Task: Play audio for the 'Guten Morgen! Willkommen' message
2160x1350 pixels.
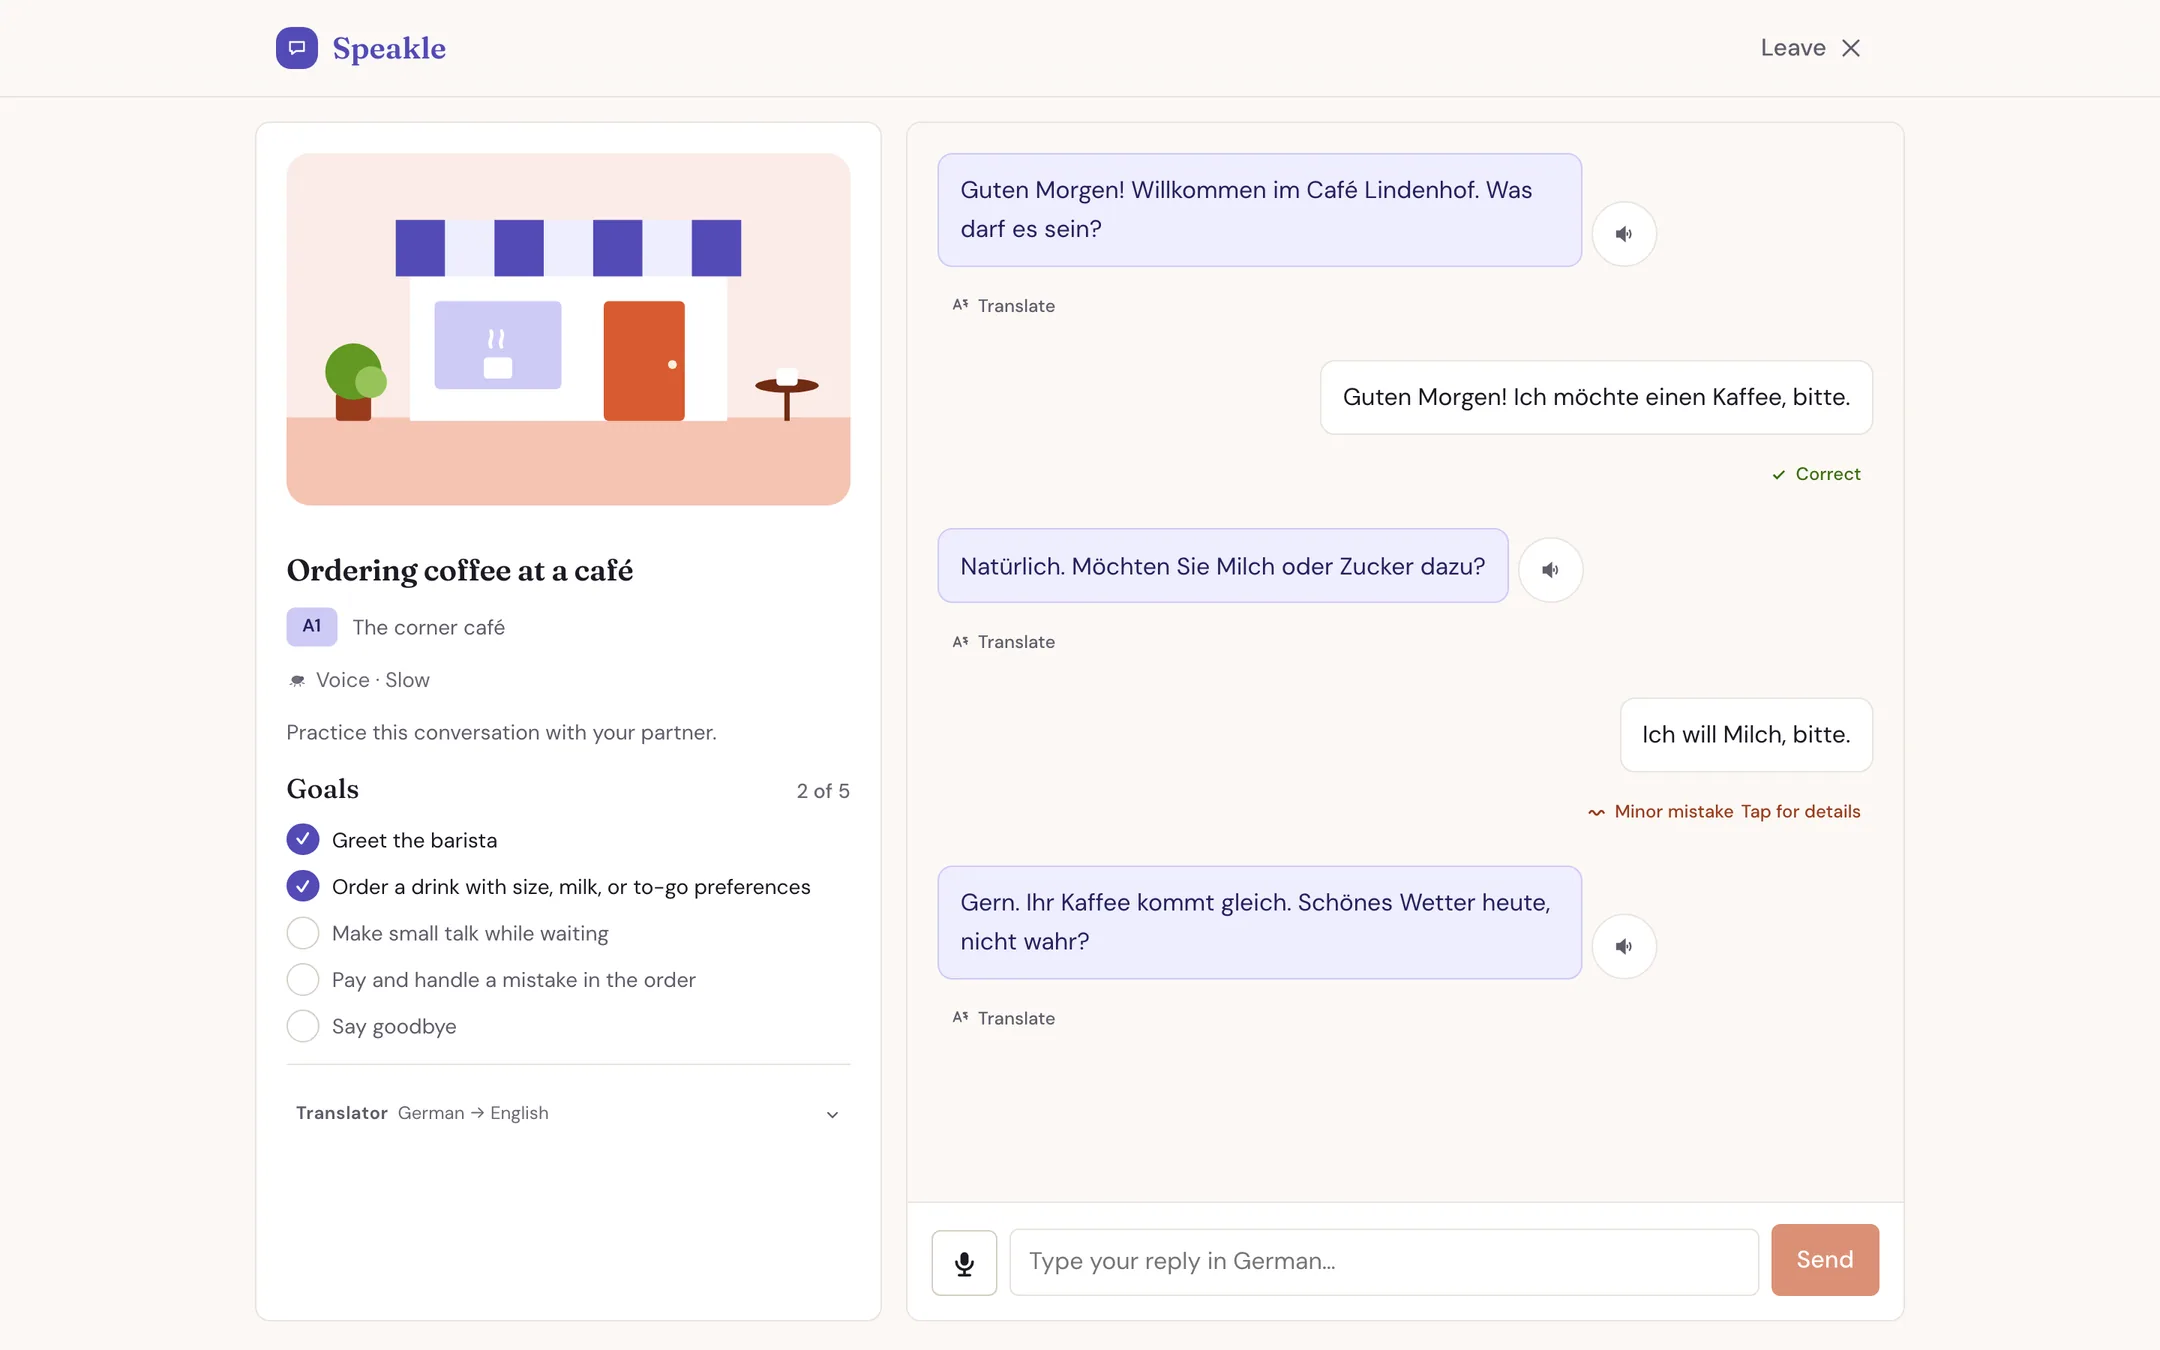Action: (1624, 234)
